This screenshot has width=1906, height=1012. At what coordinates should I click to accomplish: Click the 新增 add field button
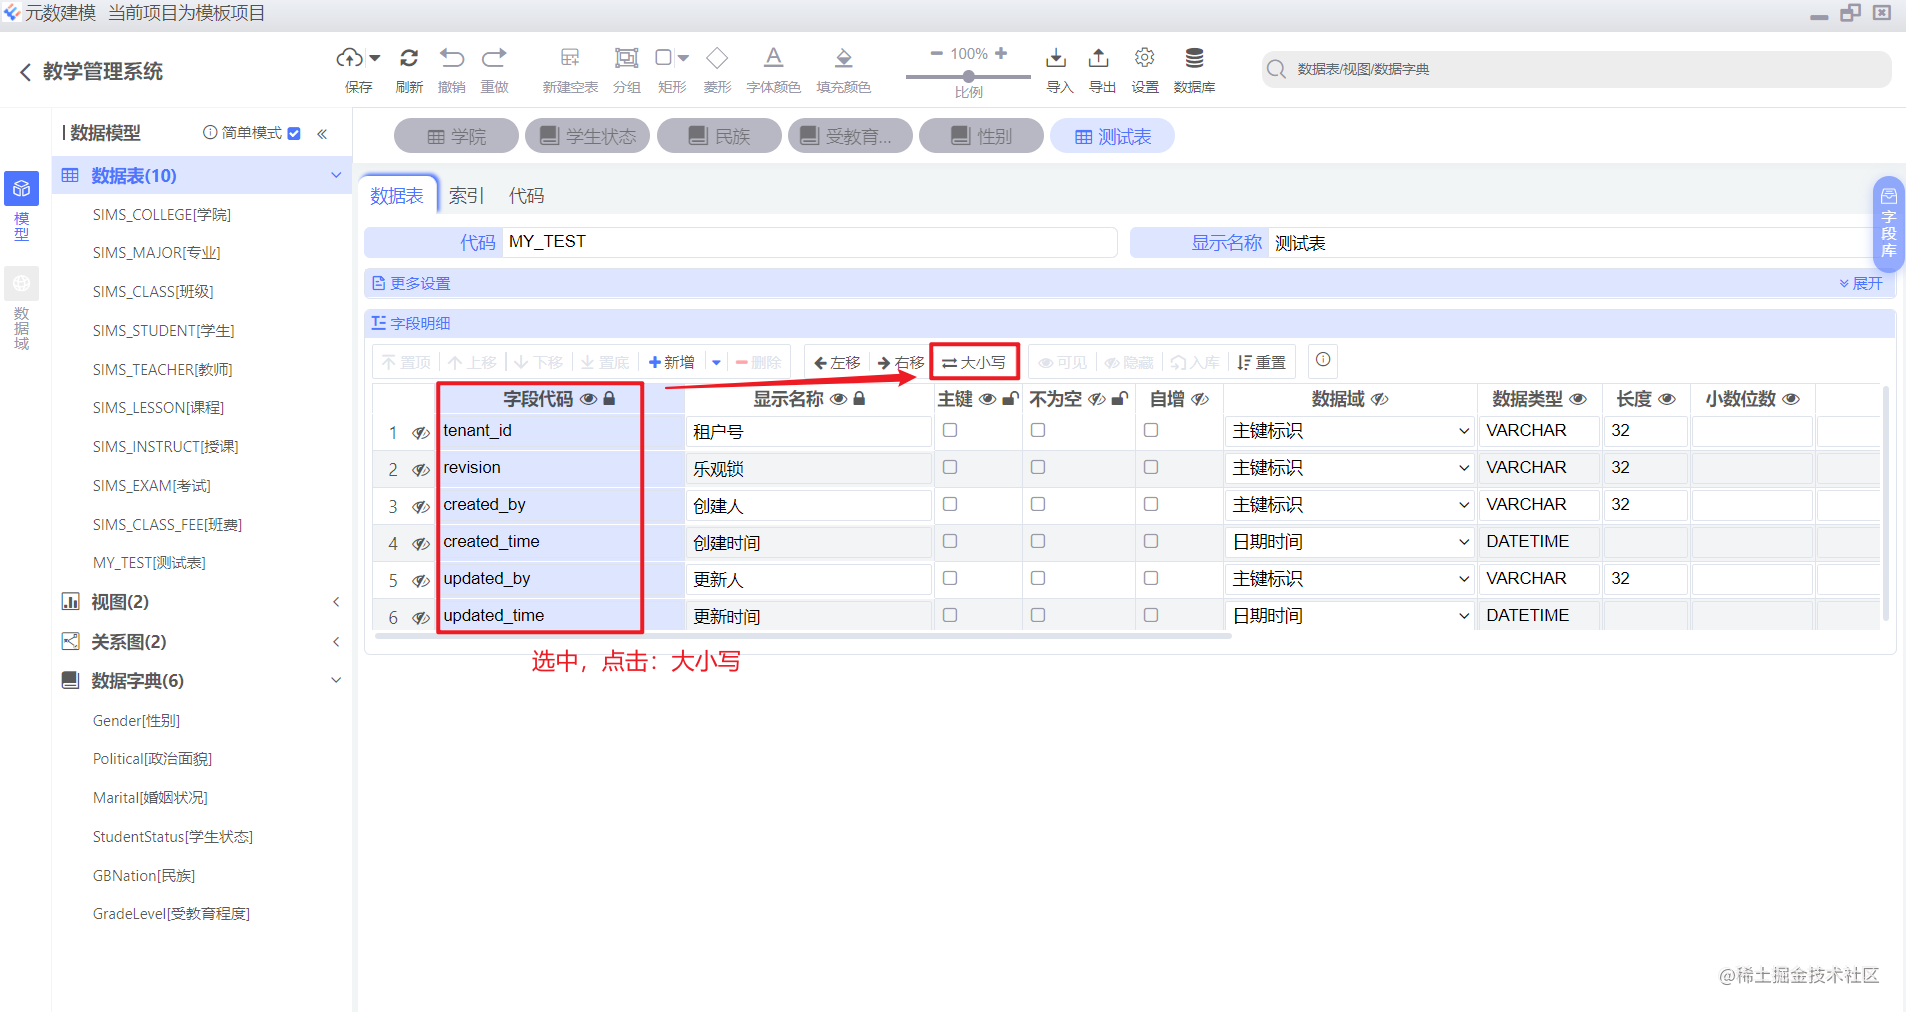coord(672,362)
